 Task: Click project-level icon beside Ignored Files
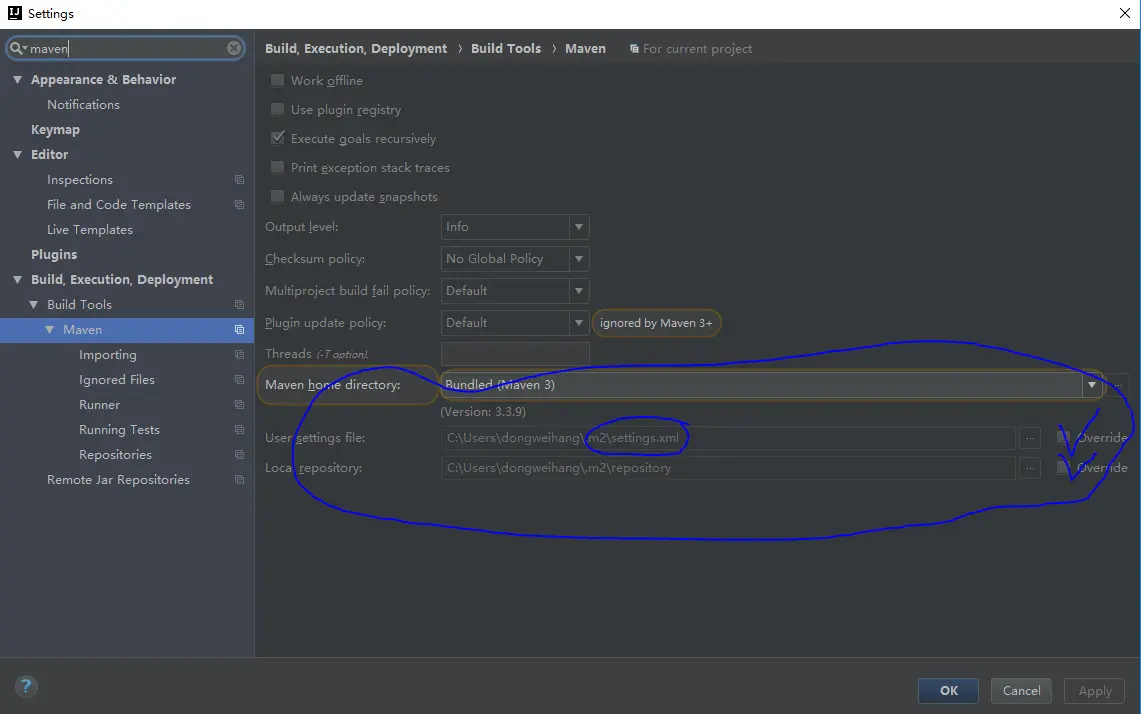[x=239, y=379]
